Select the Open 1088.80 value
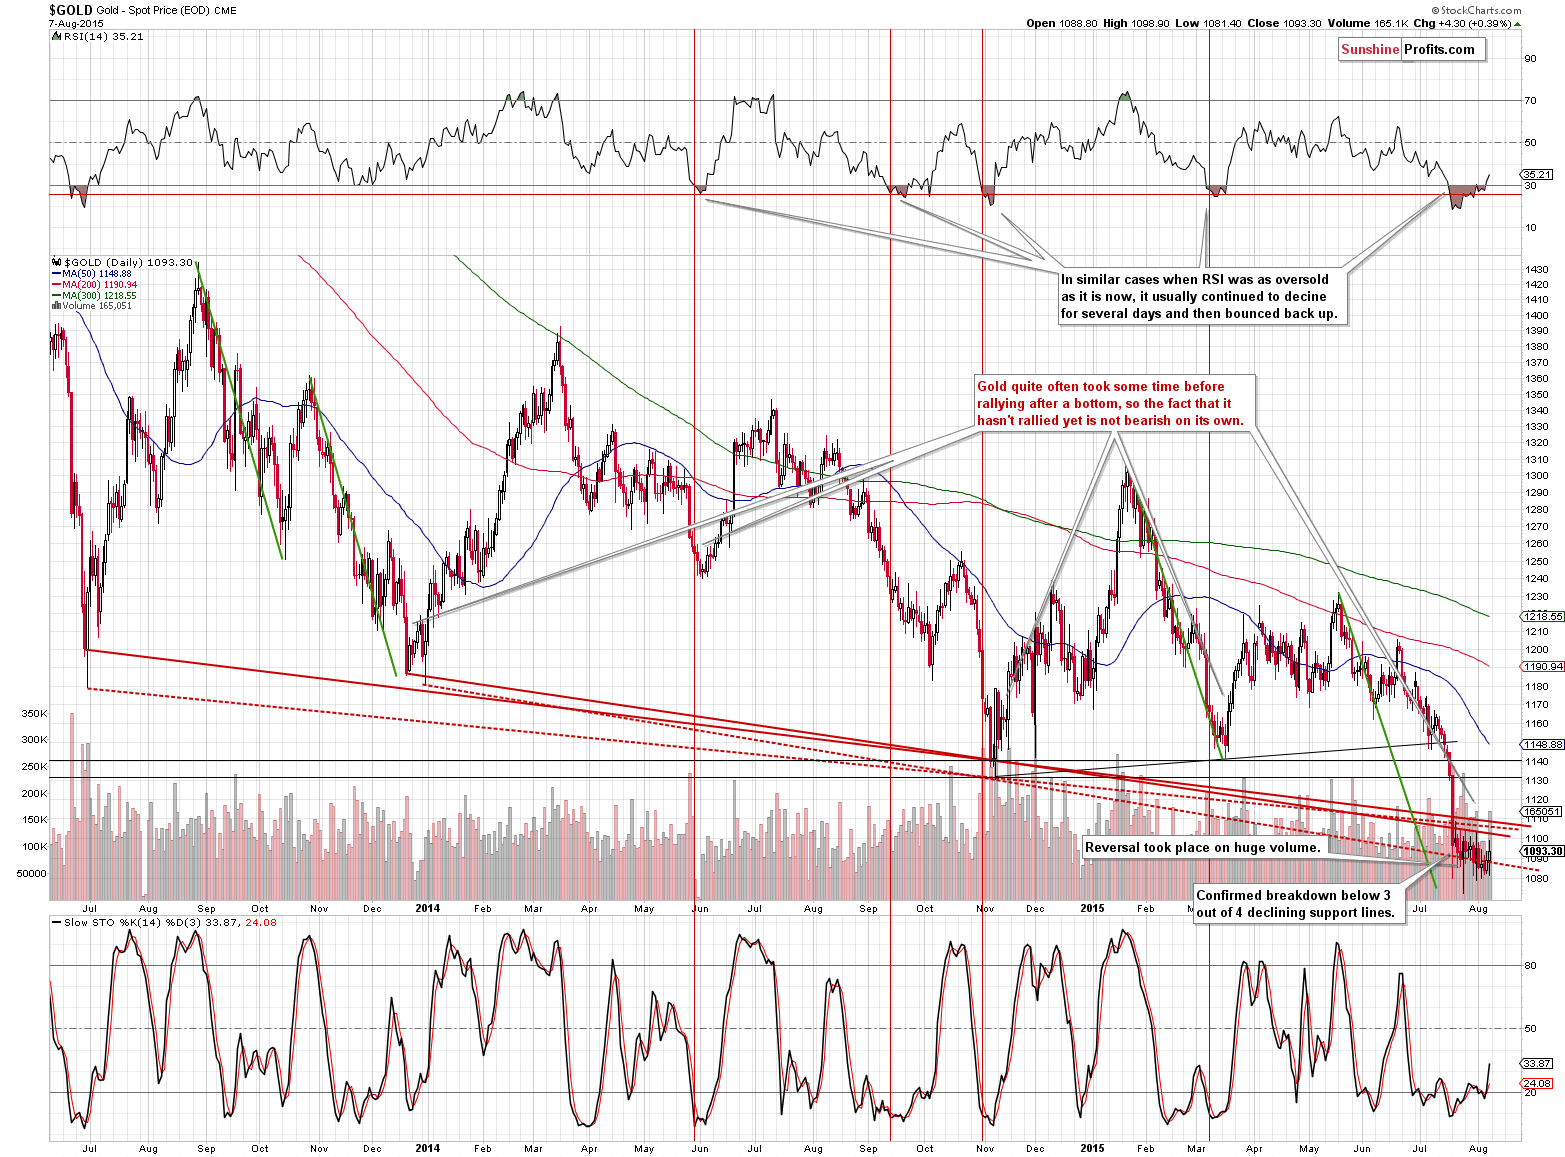Screen dimensions: 1565x1157 [1061, 23]
